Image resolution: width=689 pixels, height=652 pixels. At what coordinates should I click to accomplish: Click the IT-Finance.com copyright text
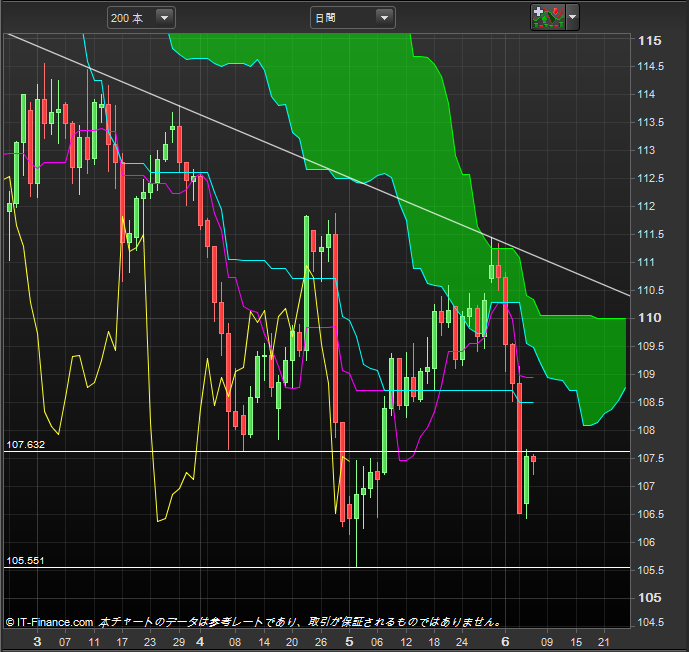pyautogui.click(x=50, y=622)
